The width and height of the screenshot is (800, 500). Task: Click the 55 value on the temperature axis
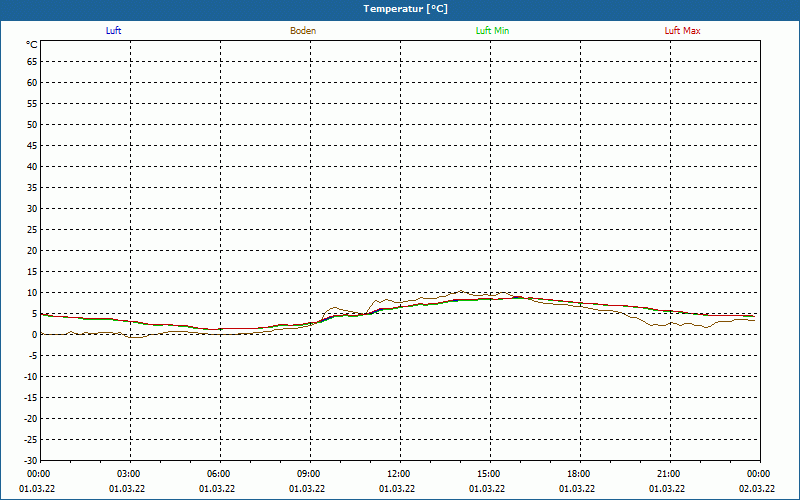tap(32, 104)
